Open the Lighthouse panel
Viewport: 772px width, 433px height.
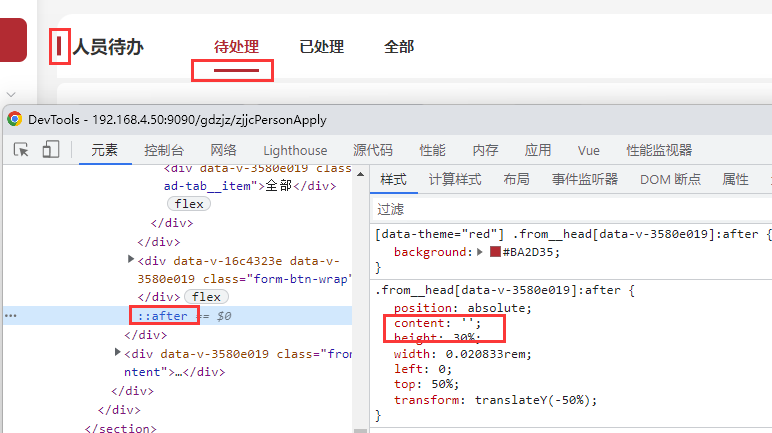(x=295, y=150)
